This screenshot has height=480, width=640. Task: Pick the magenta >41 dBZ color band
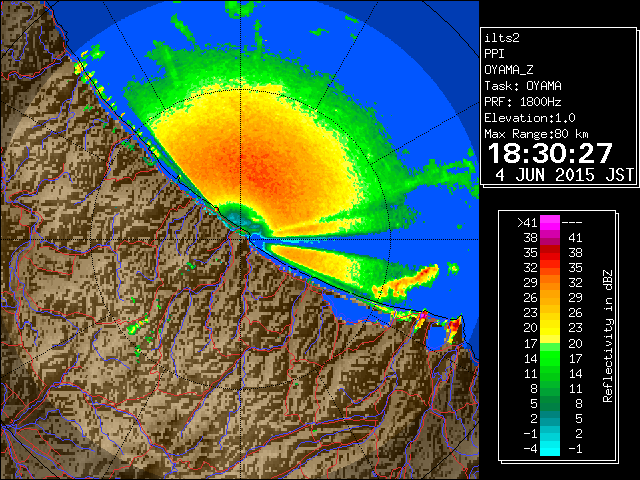[x=550, y=223]
